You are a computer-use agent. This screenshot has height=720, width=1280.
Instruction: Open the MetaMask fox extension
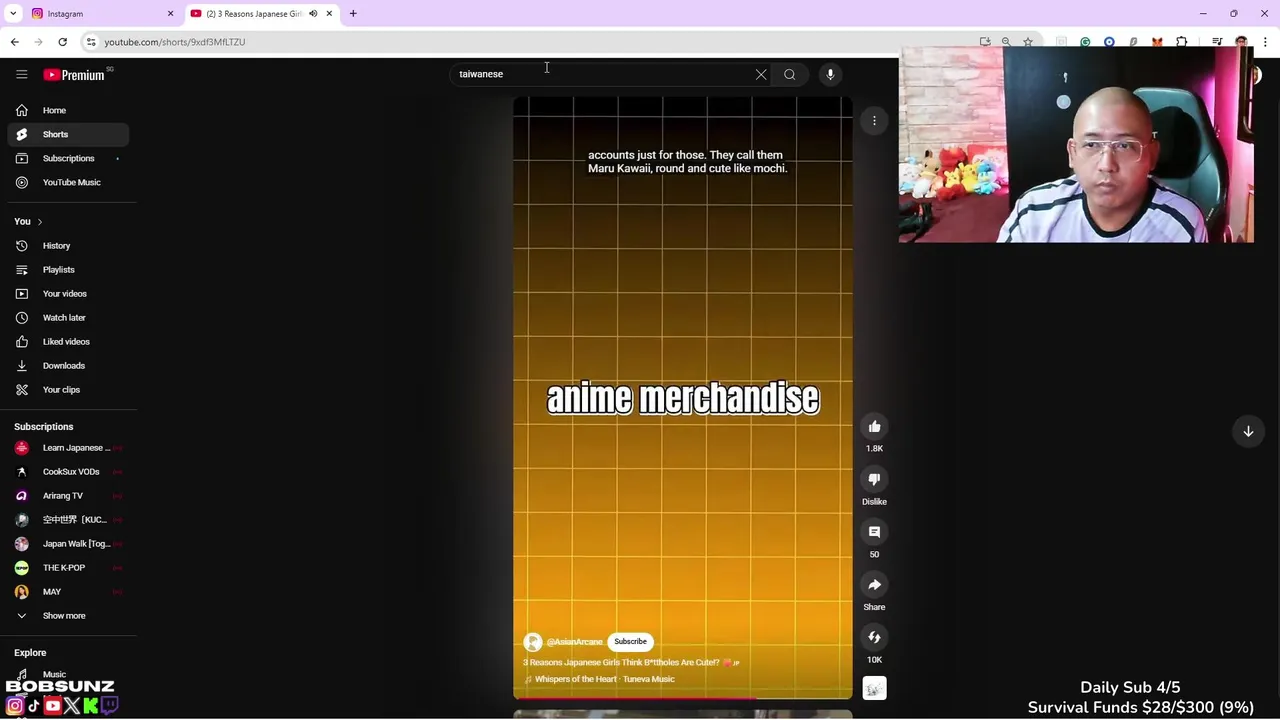coord(1157,42)
